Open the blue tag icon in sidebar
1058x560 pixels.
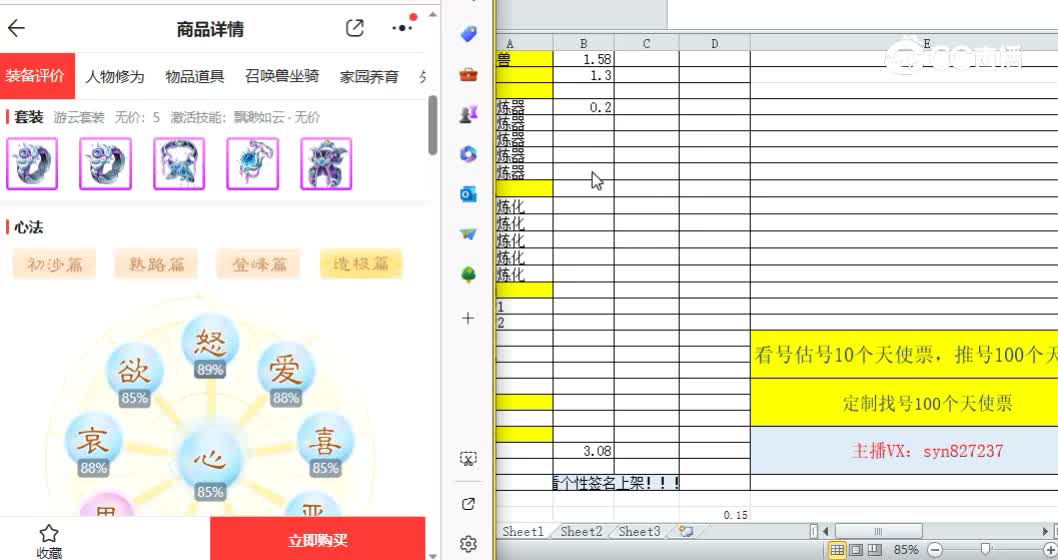tap(468, 34)
